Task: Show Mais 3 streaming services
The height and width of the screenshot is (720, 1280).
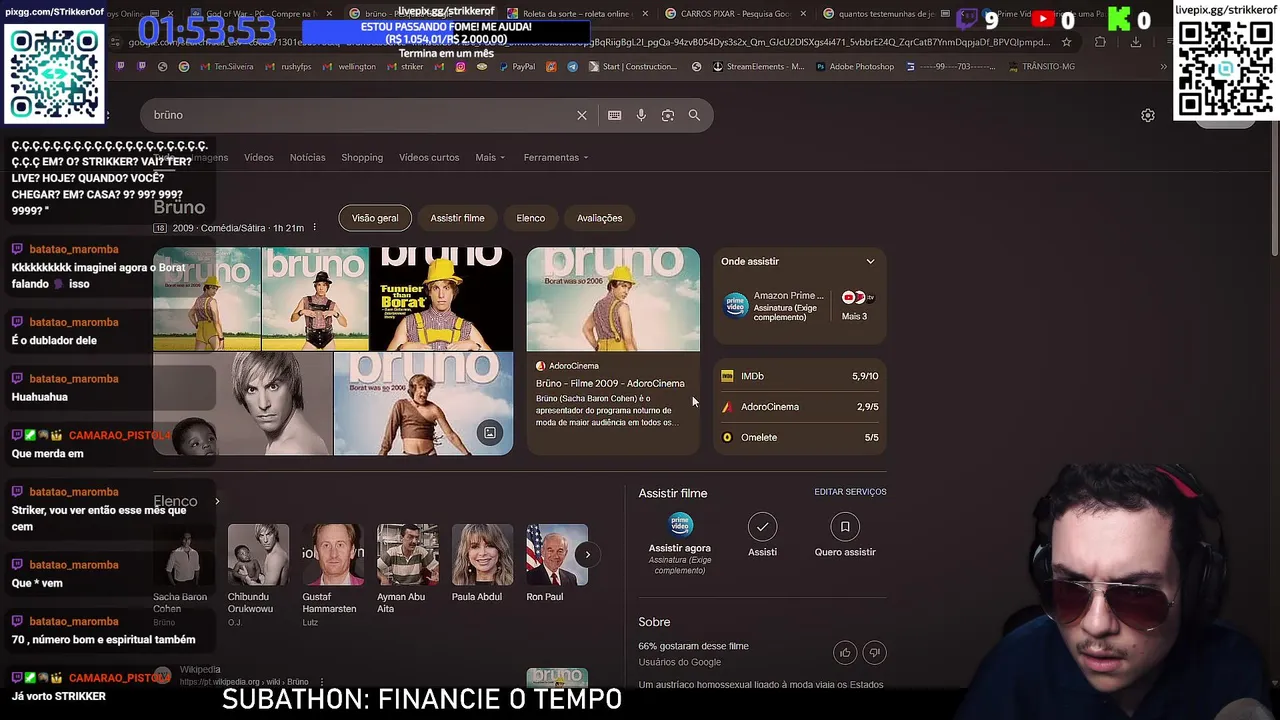Action: (x=855, y=306)
